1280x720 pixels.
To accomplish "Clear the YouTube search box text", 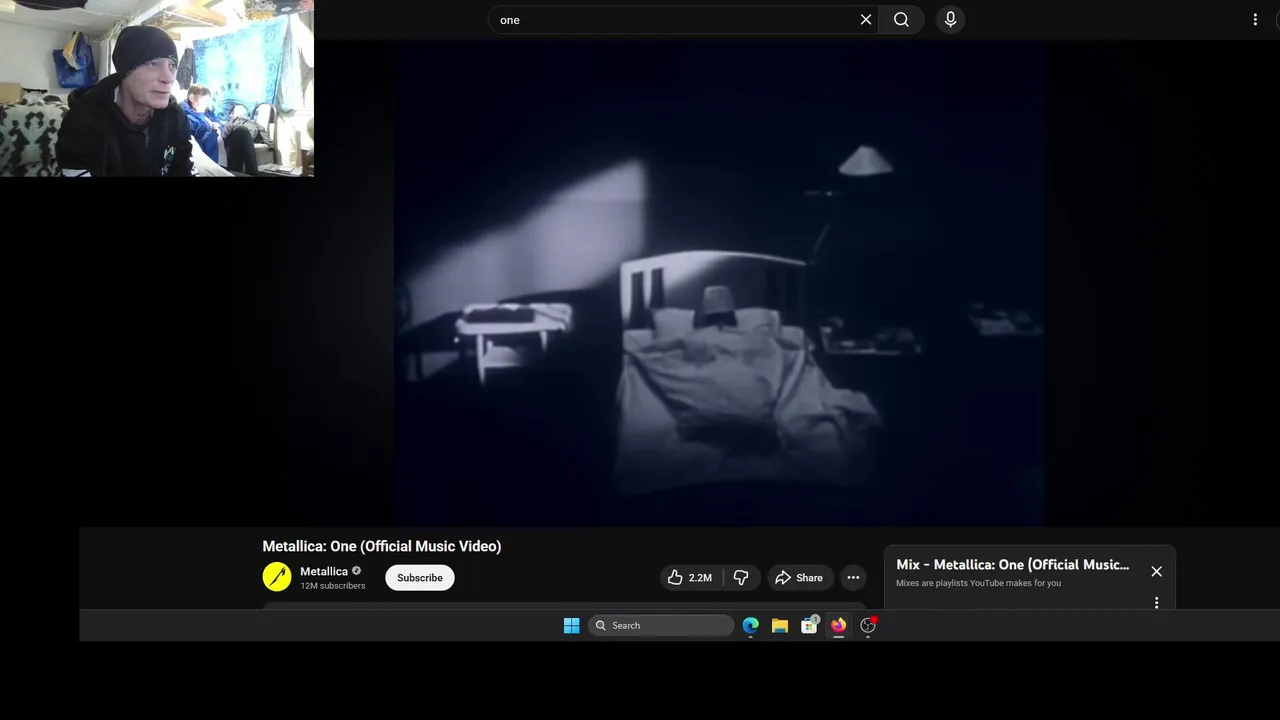I will click(x=866, y=20).
